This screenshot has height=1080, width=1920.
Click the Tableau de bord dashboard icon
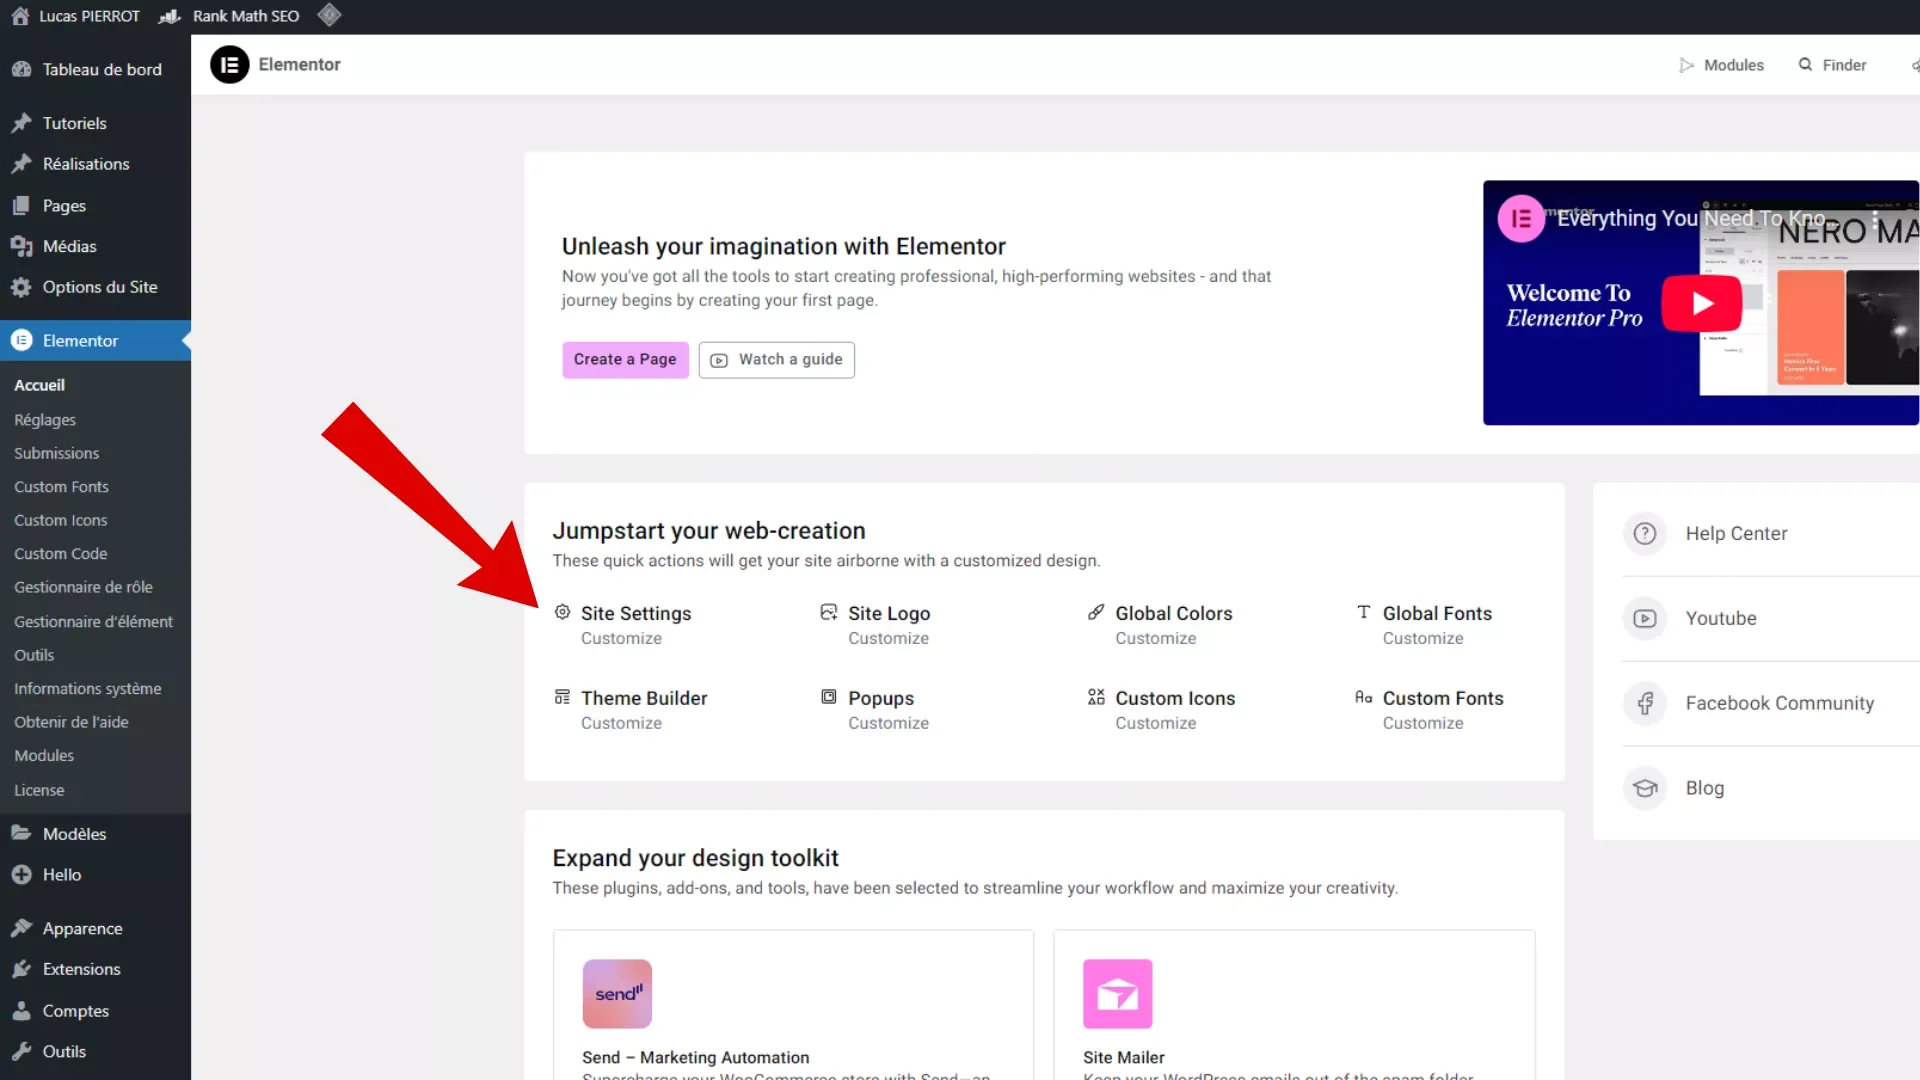[x=21, y=69]
